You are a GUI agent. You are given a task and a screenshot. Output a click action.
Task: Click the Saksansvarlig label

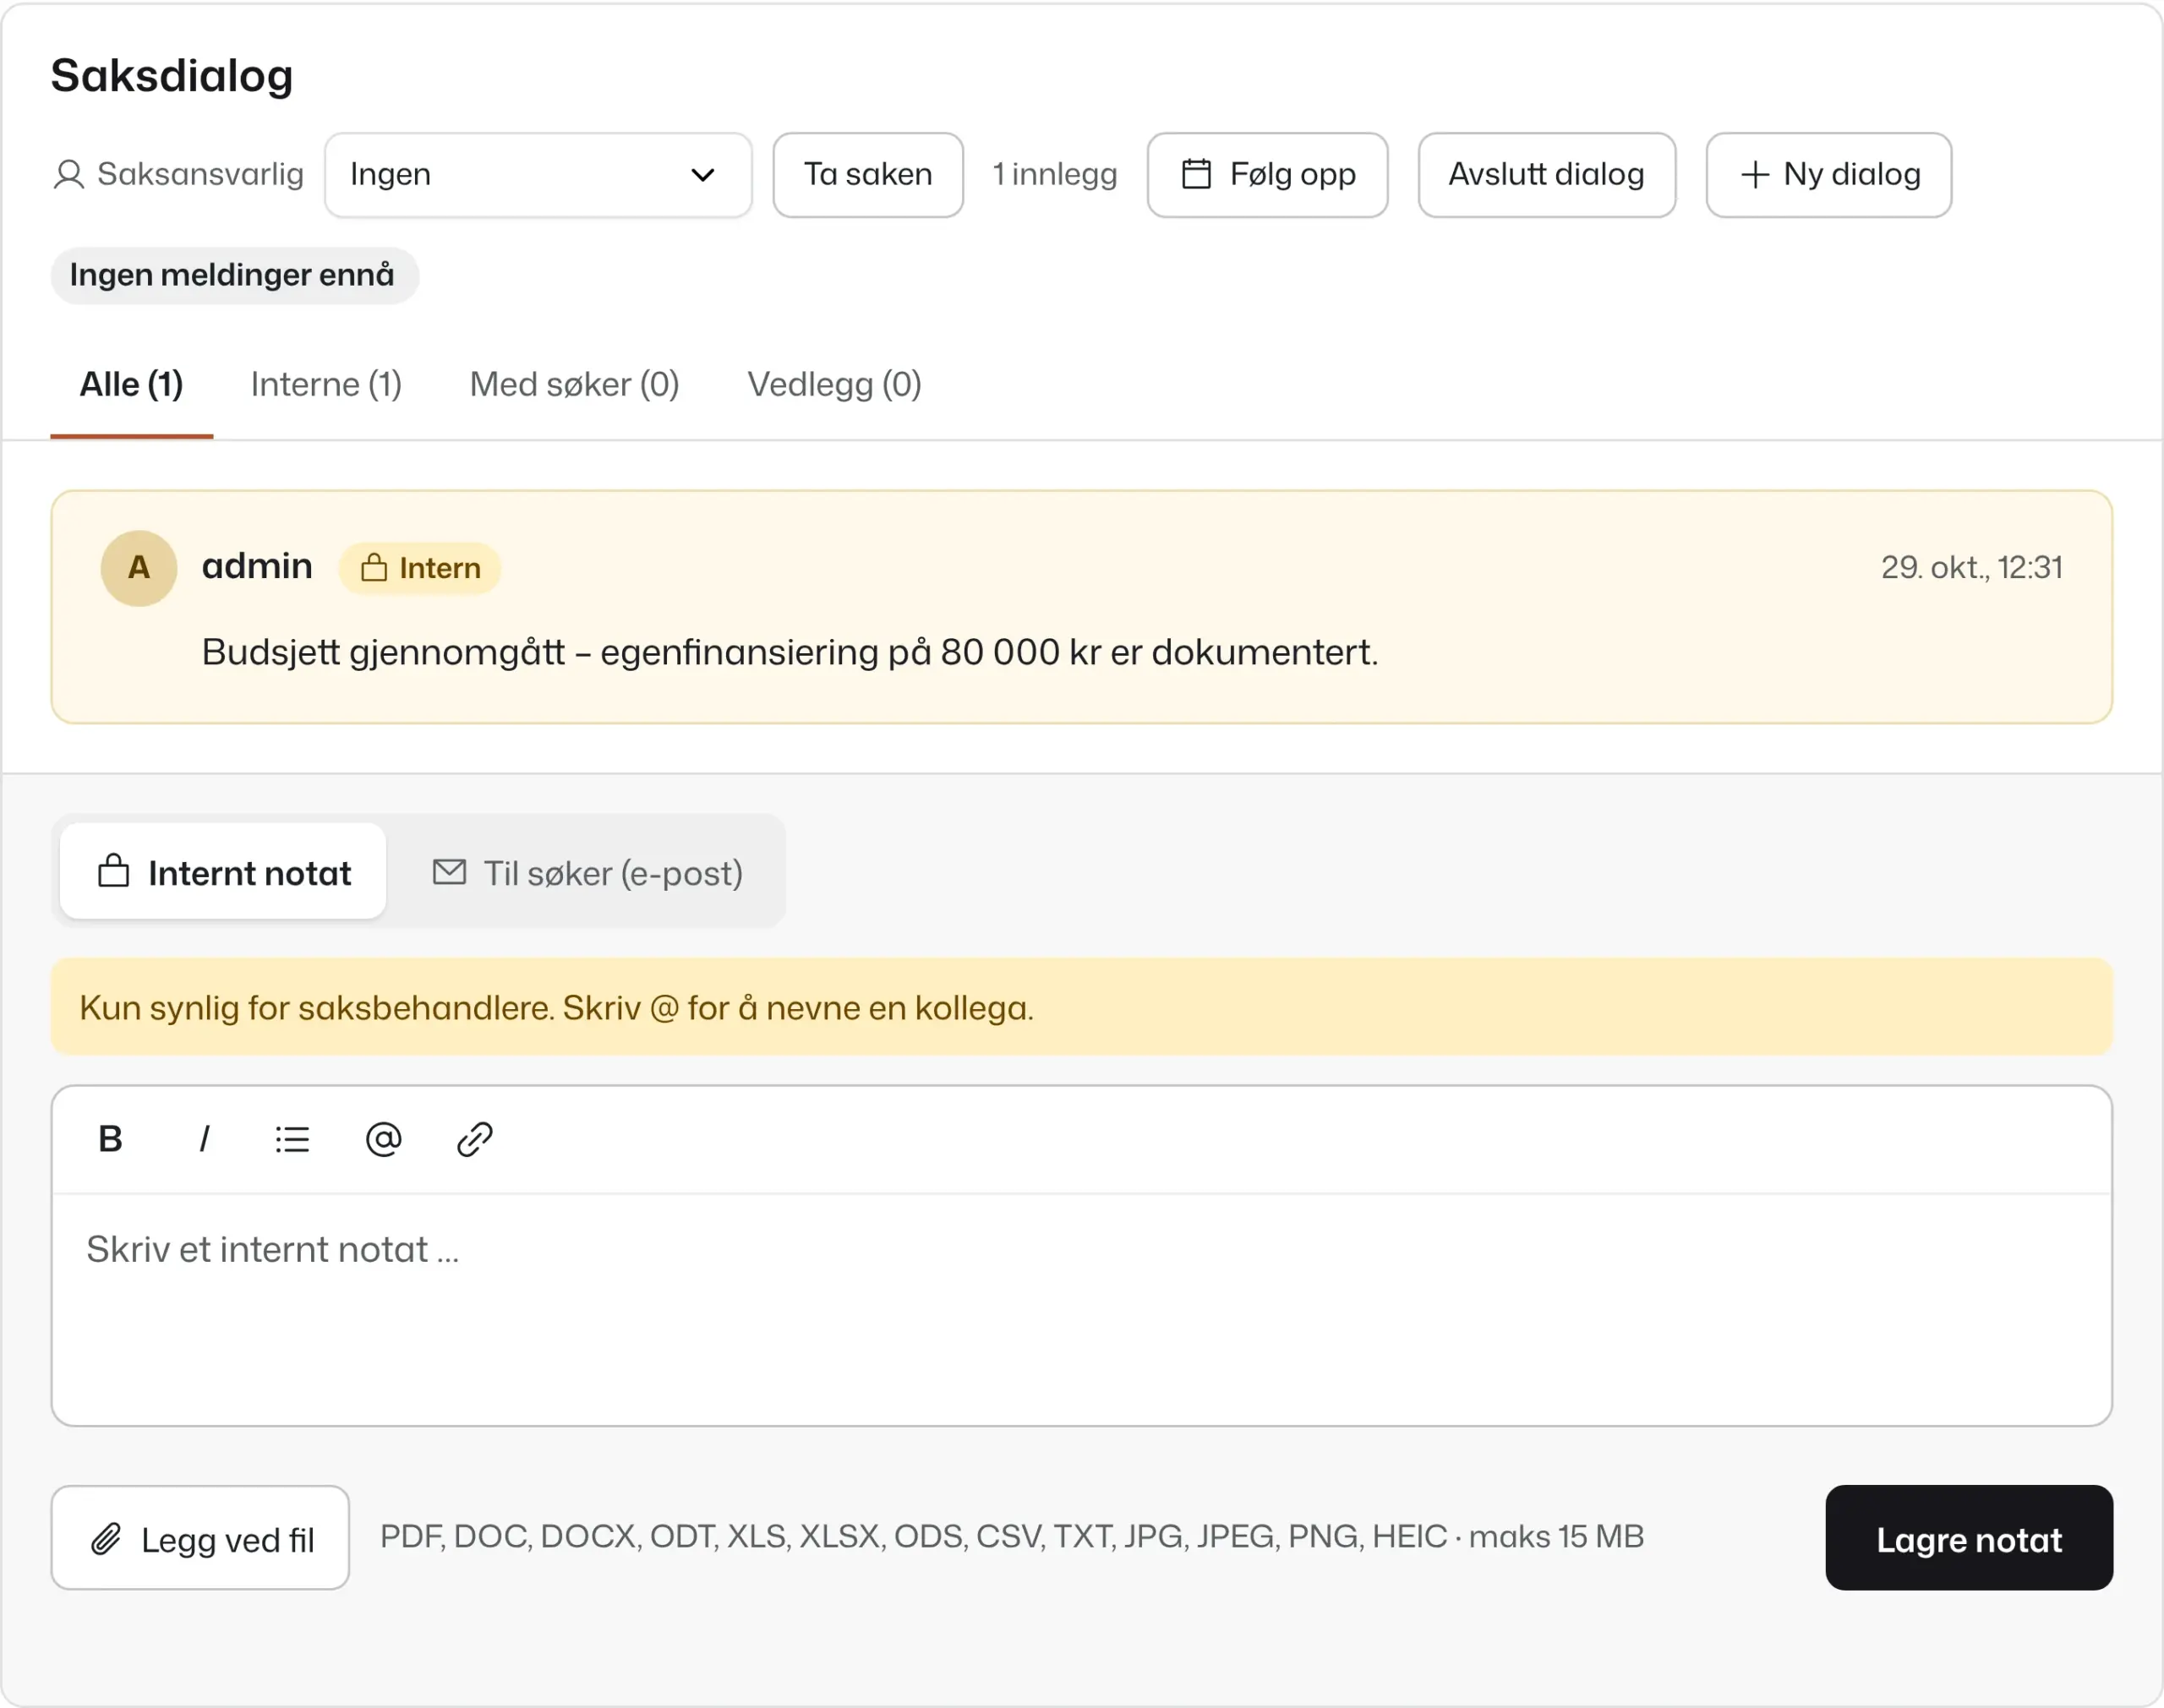200,175
